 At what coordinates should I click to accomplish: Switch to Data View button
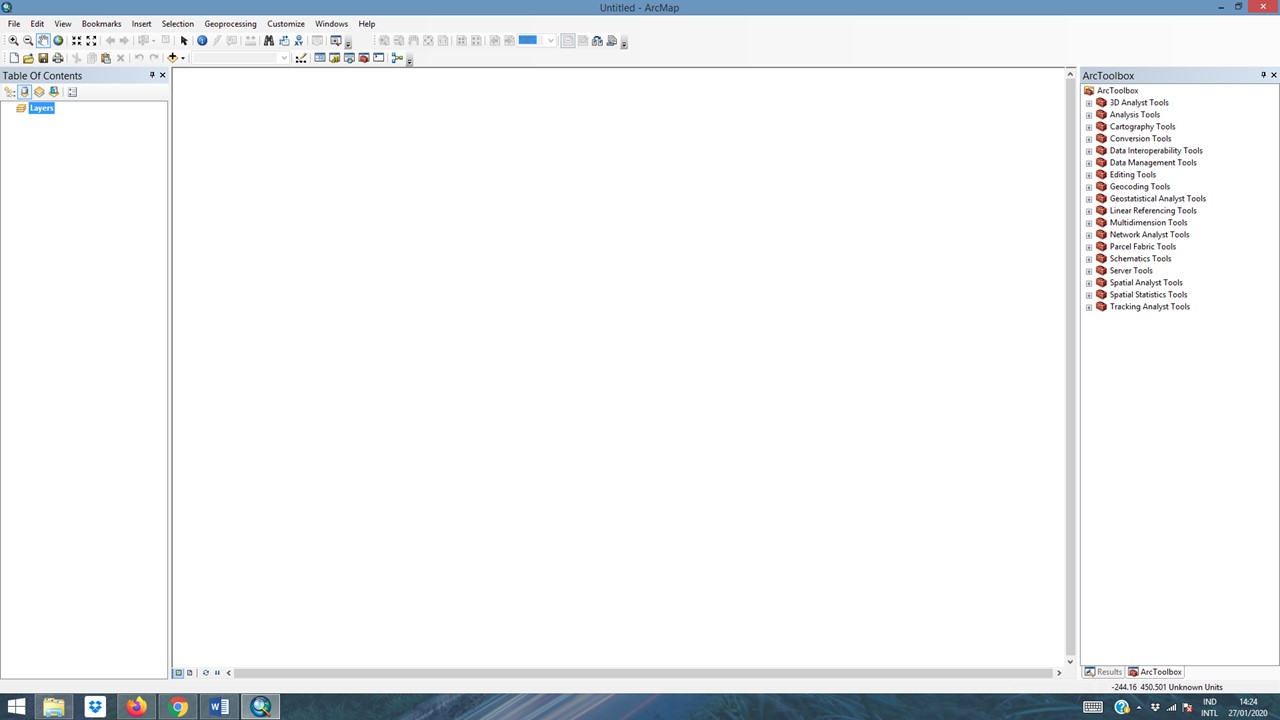[179, 673]
